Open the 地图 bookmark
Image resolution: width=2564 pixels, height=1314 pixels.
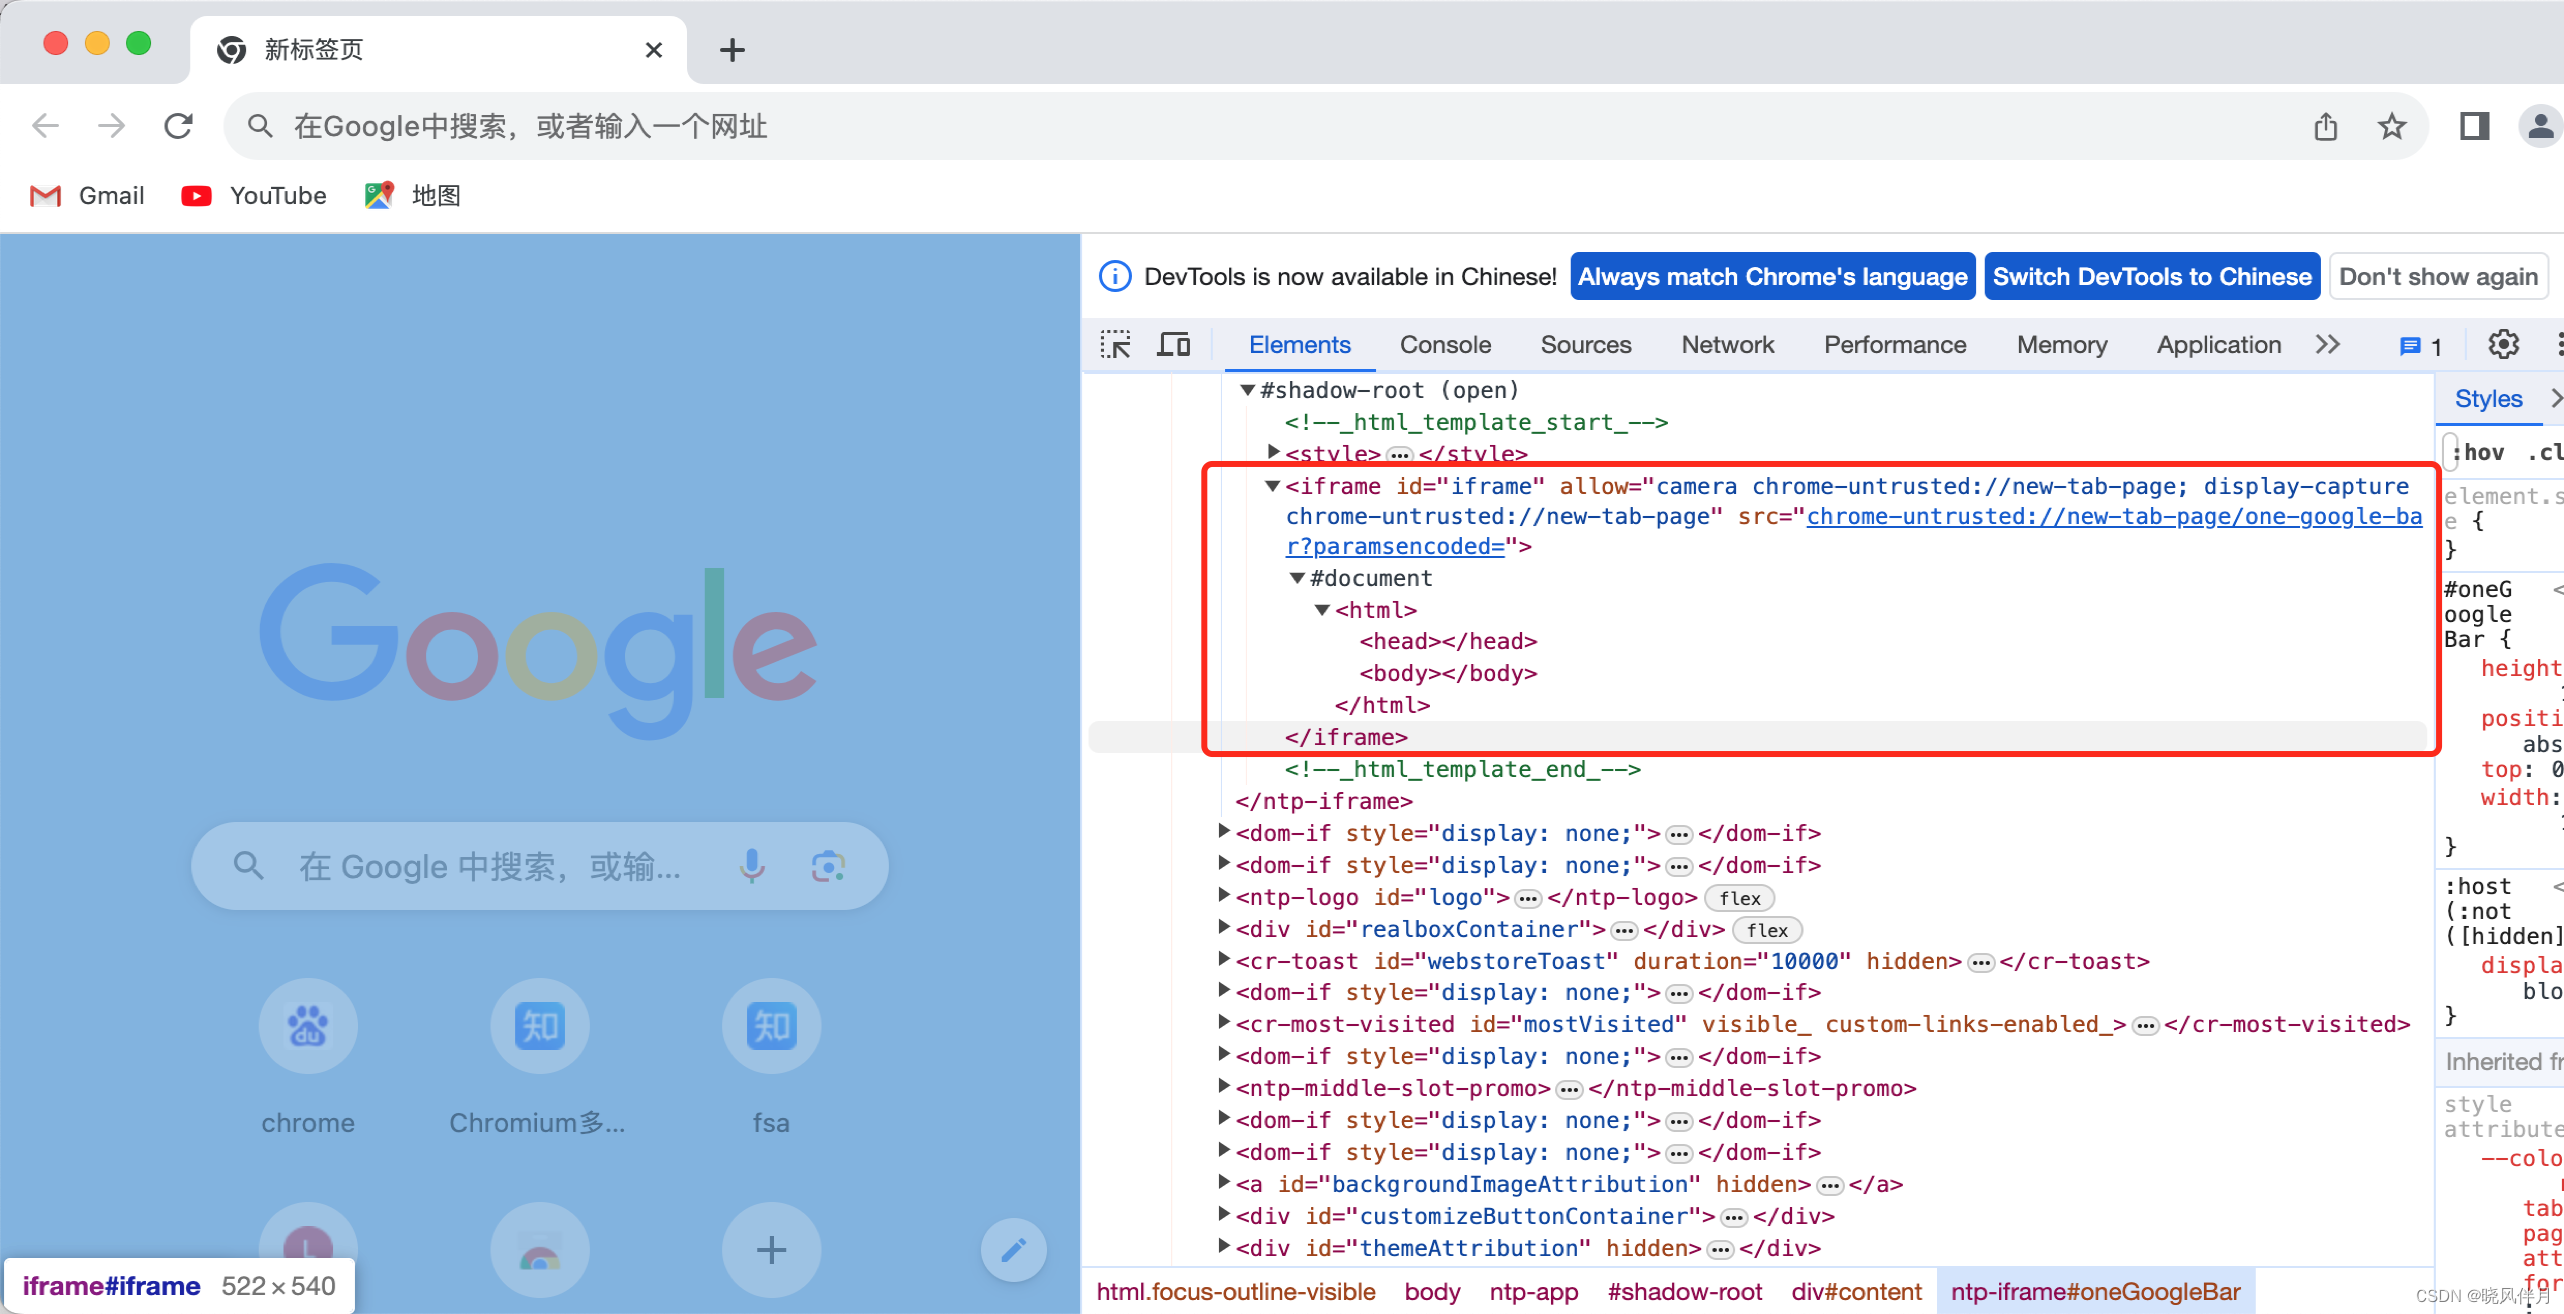pyautogui.click(x=413, y=196)
